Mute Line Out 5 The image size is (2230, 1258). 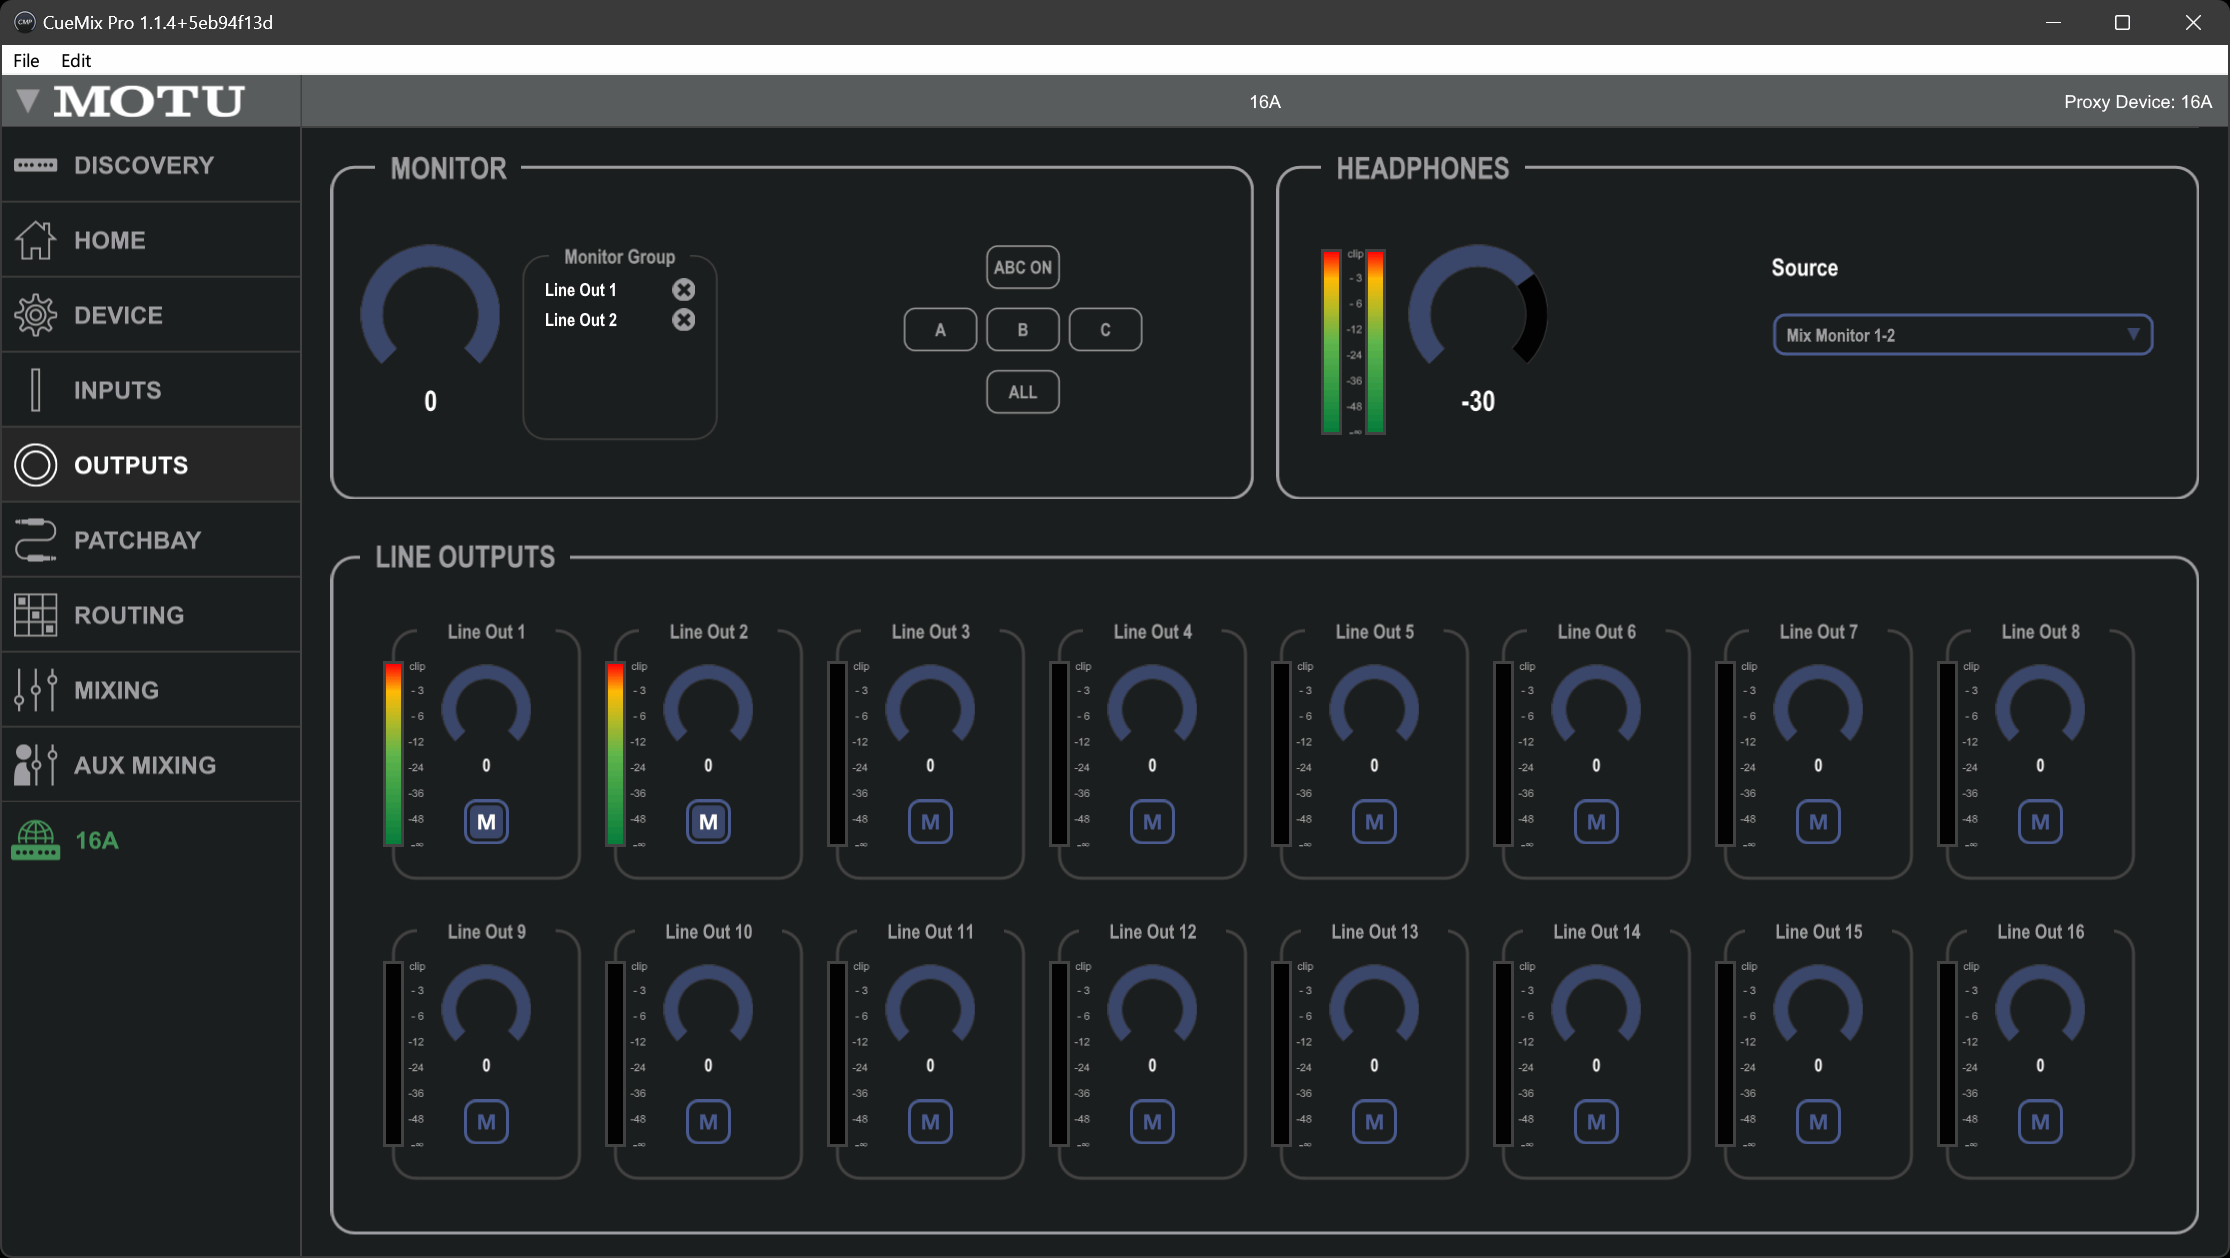(x=1374, y=822)
